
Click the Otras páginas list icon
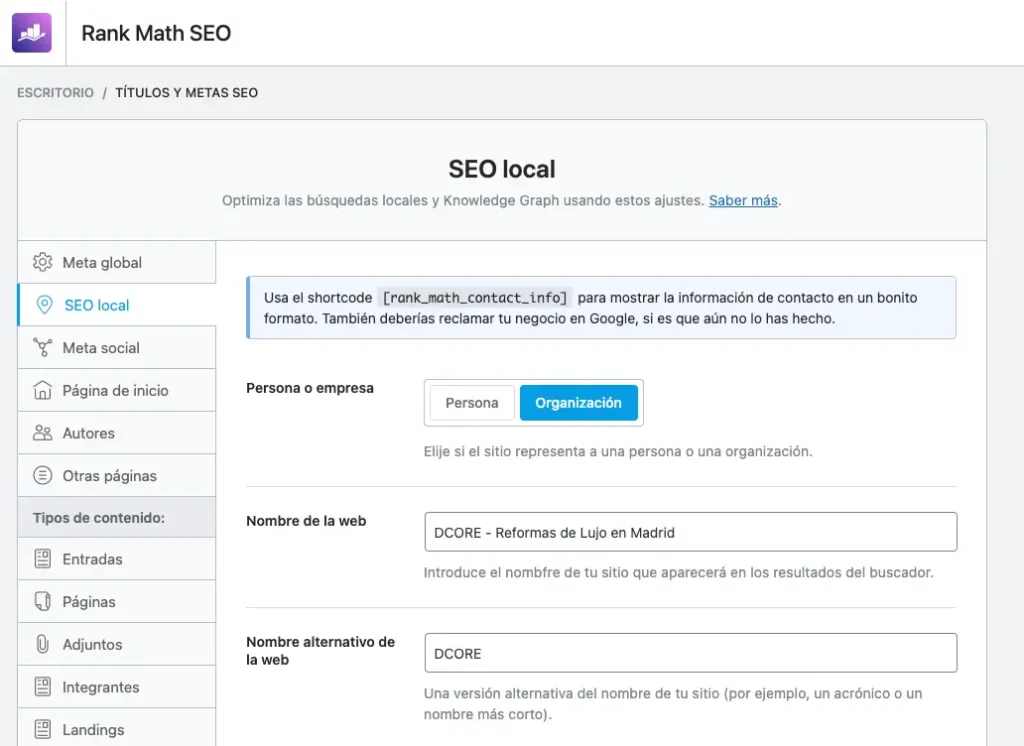[x=42, y=476]
